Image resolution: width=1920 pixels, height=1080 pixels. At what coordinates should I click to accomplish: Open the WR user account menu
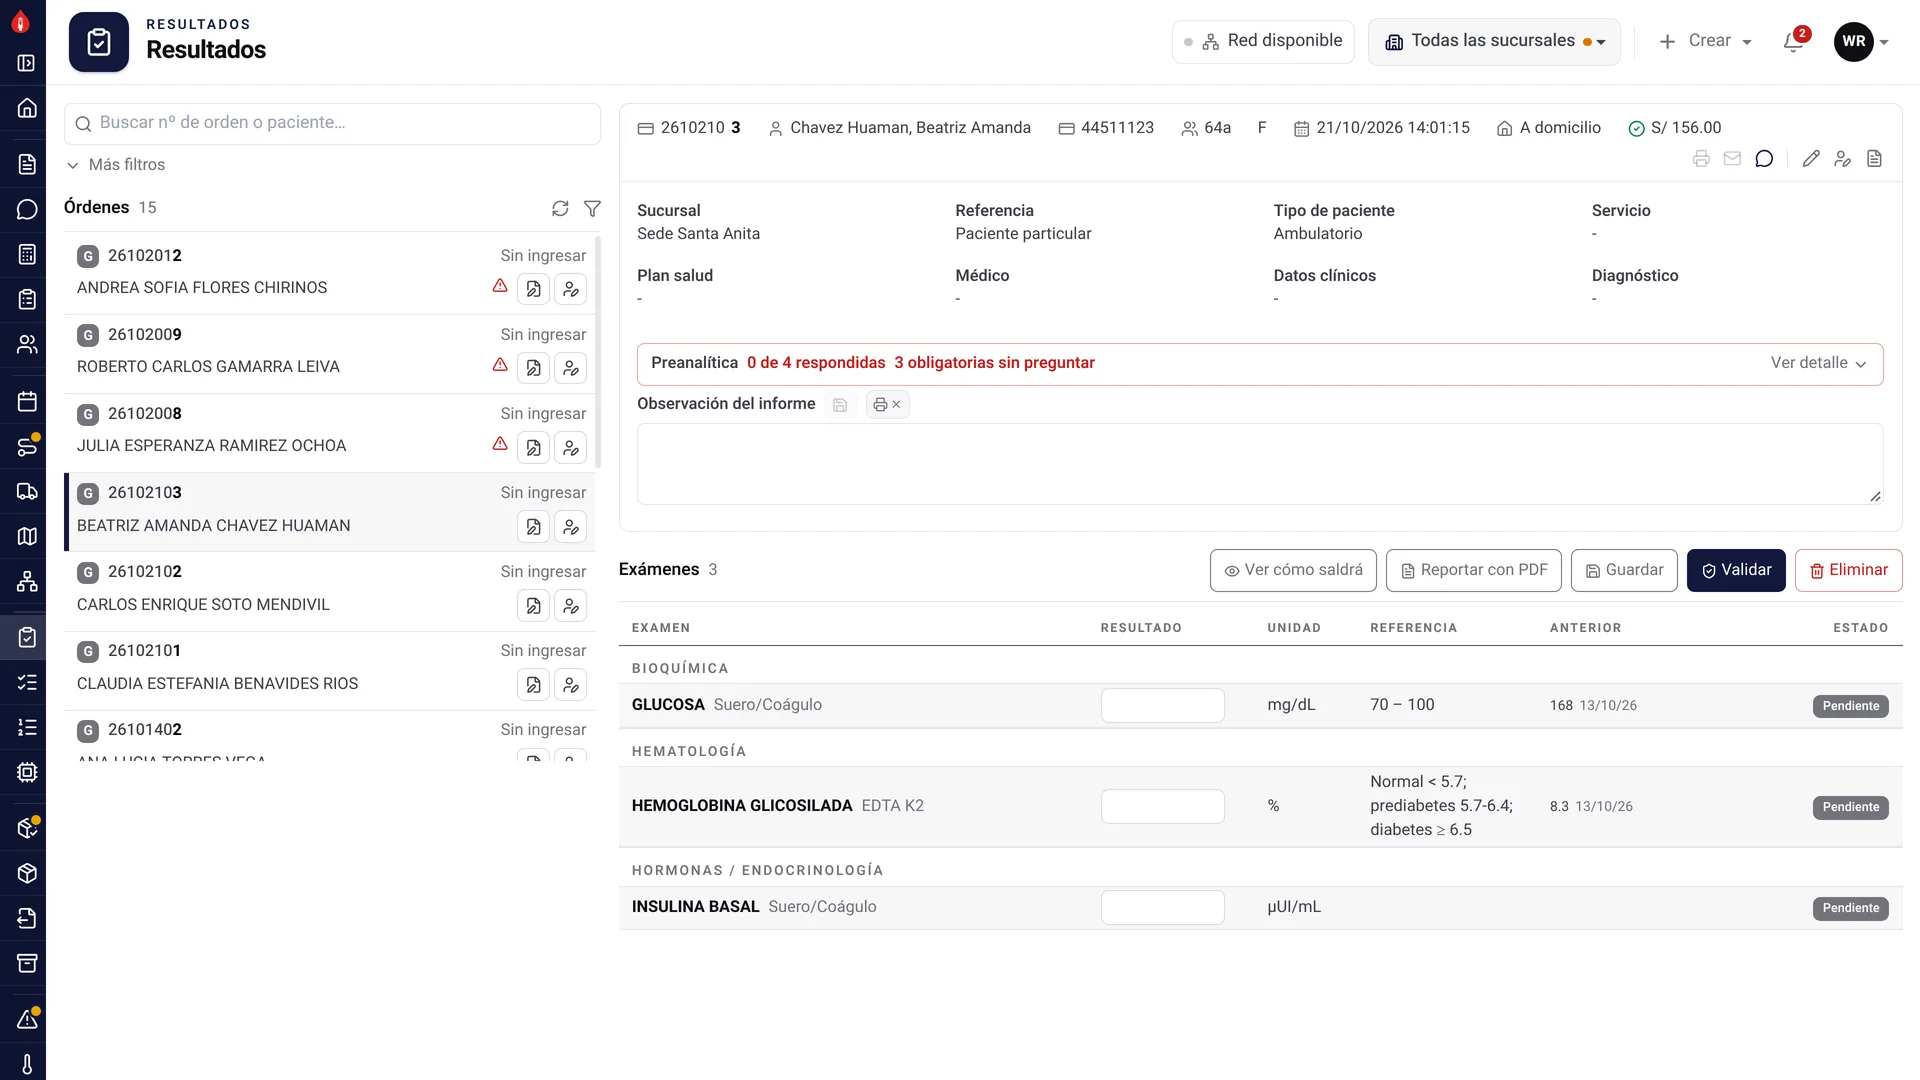[x=1861, y=42]
